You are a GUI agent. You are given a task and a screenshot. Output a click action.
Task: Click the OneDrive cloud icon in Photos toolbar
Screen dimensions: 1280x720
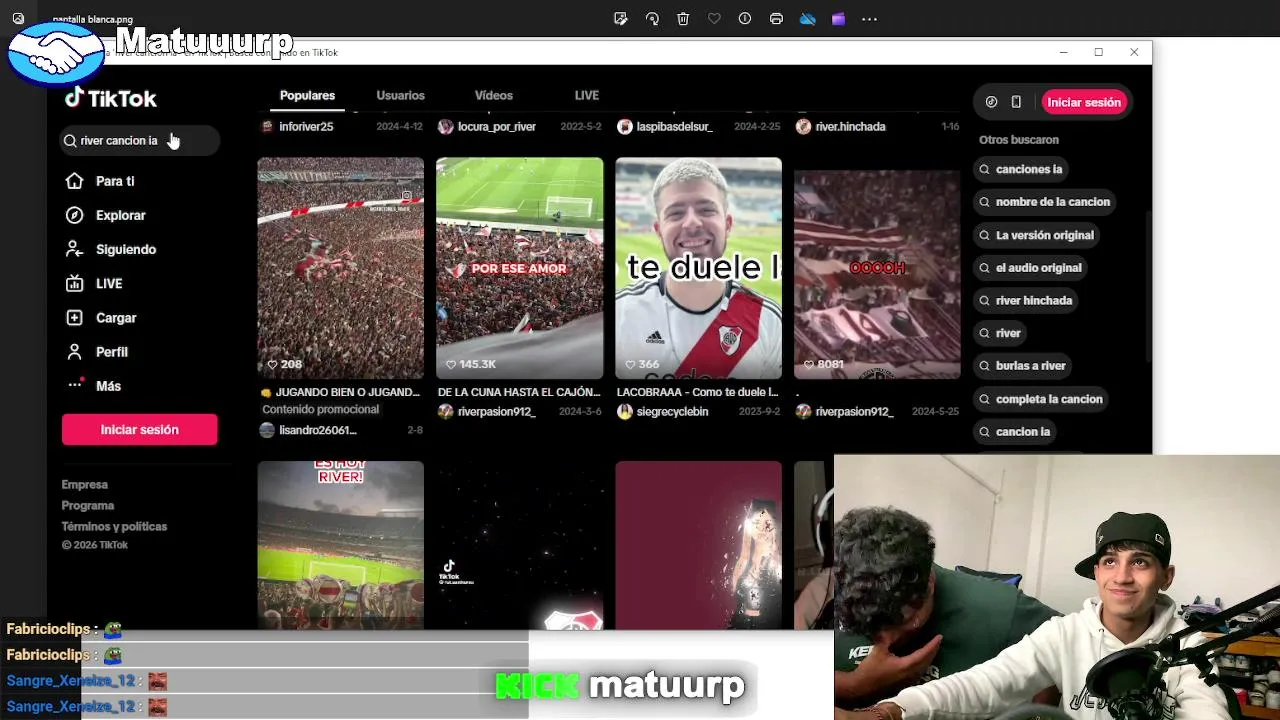[x=807, y=19]
